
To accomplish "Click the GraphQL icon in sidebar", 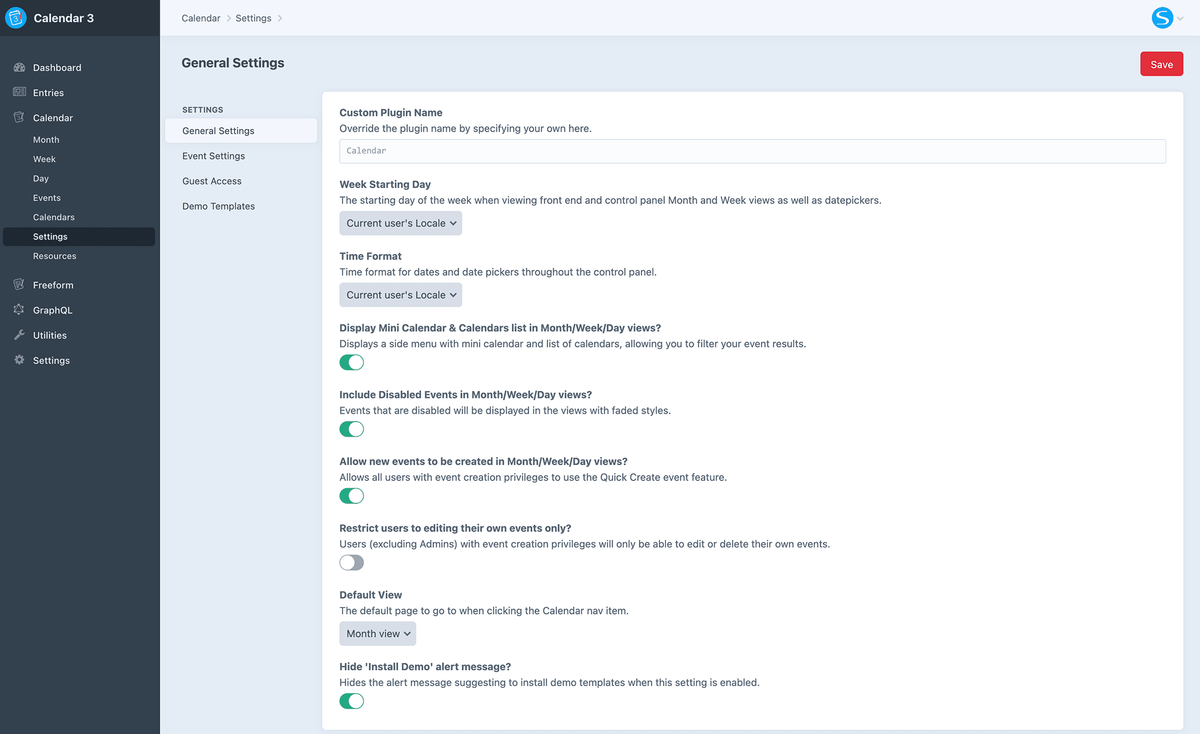I will point(19,310).
